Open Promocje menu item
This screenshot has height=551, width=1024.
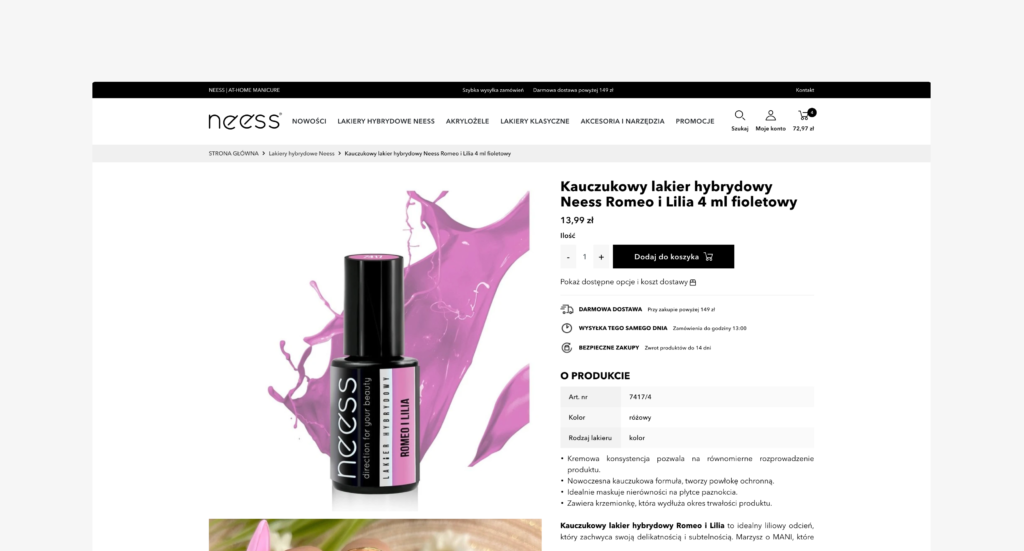point(695,121)
